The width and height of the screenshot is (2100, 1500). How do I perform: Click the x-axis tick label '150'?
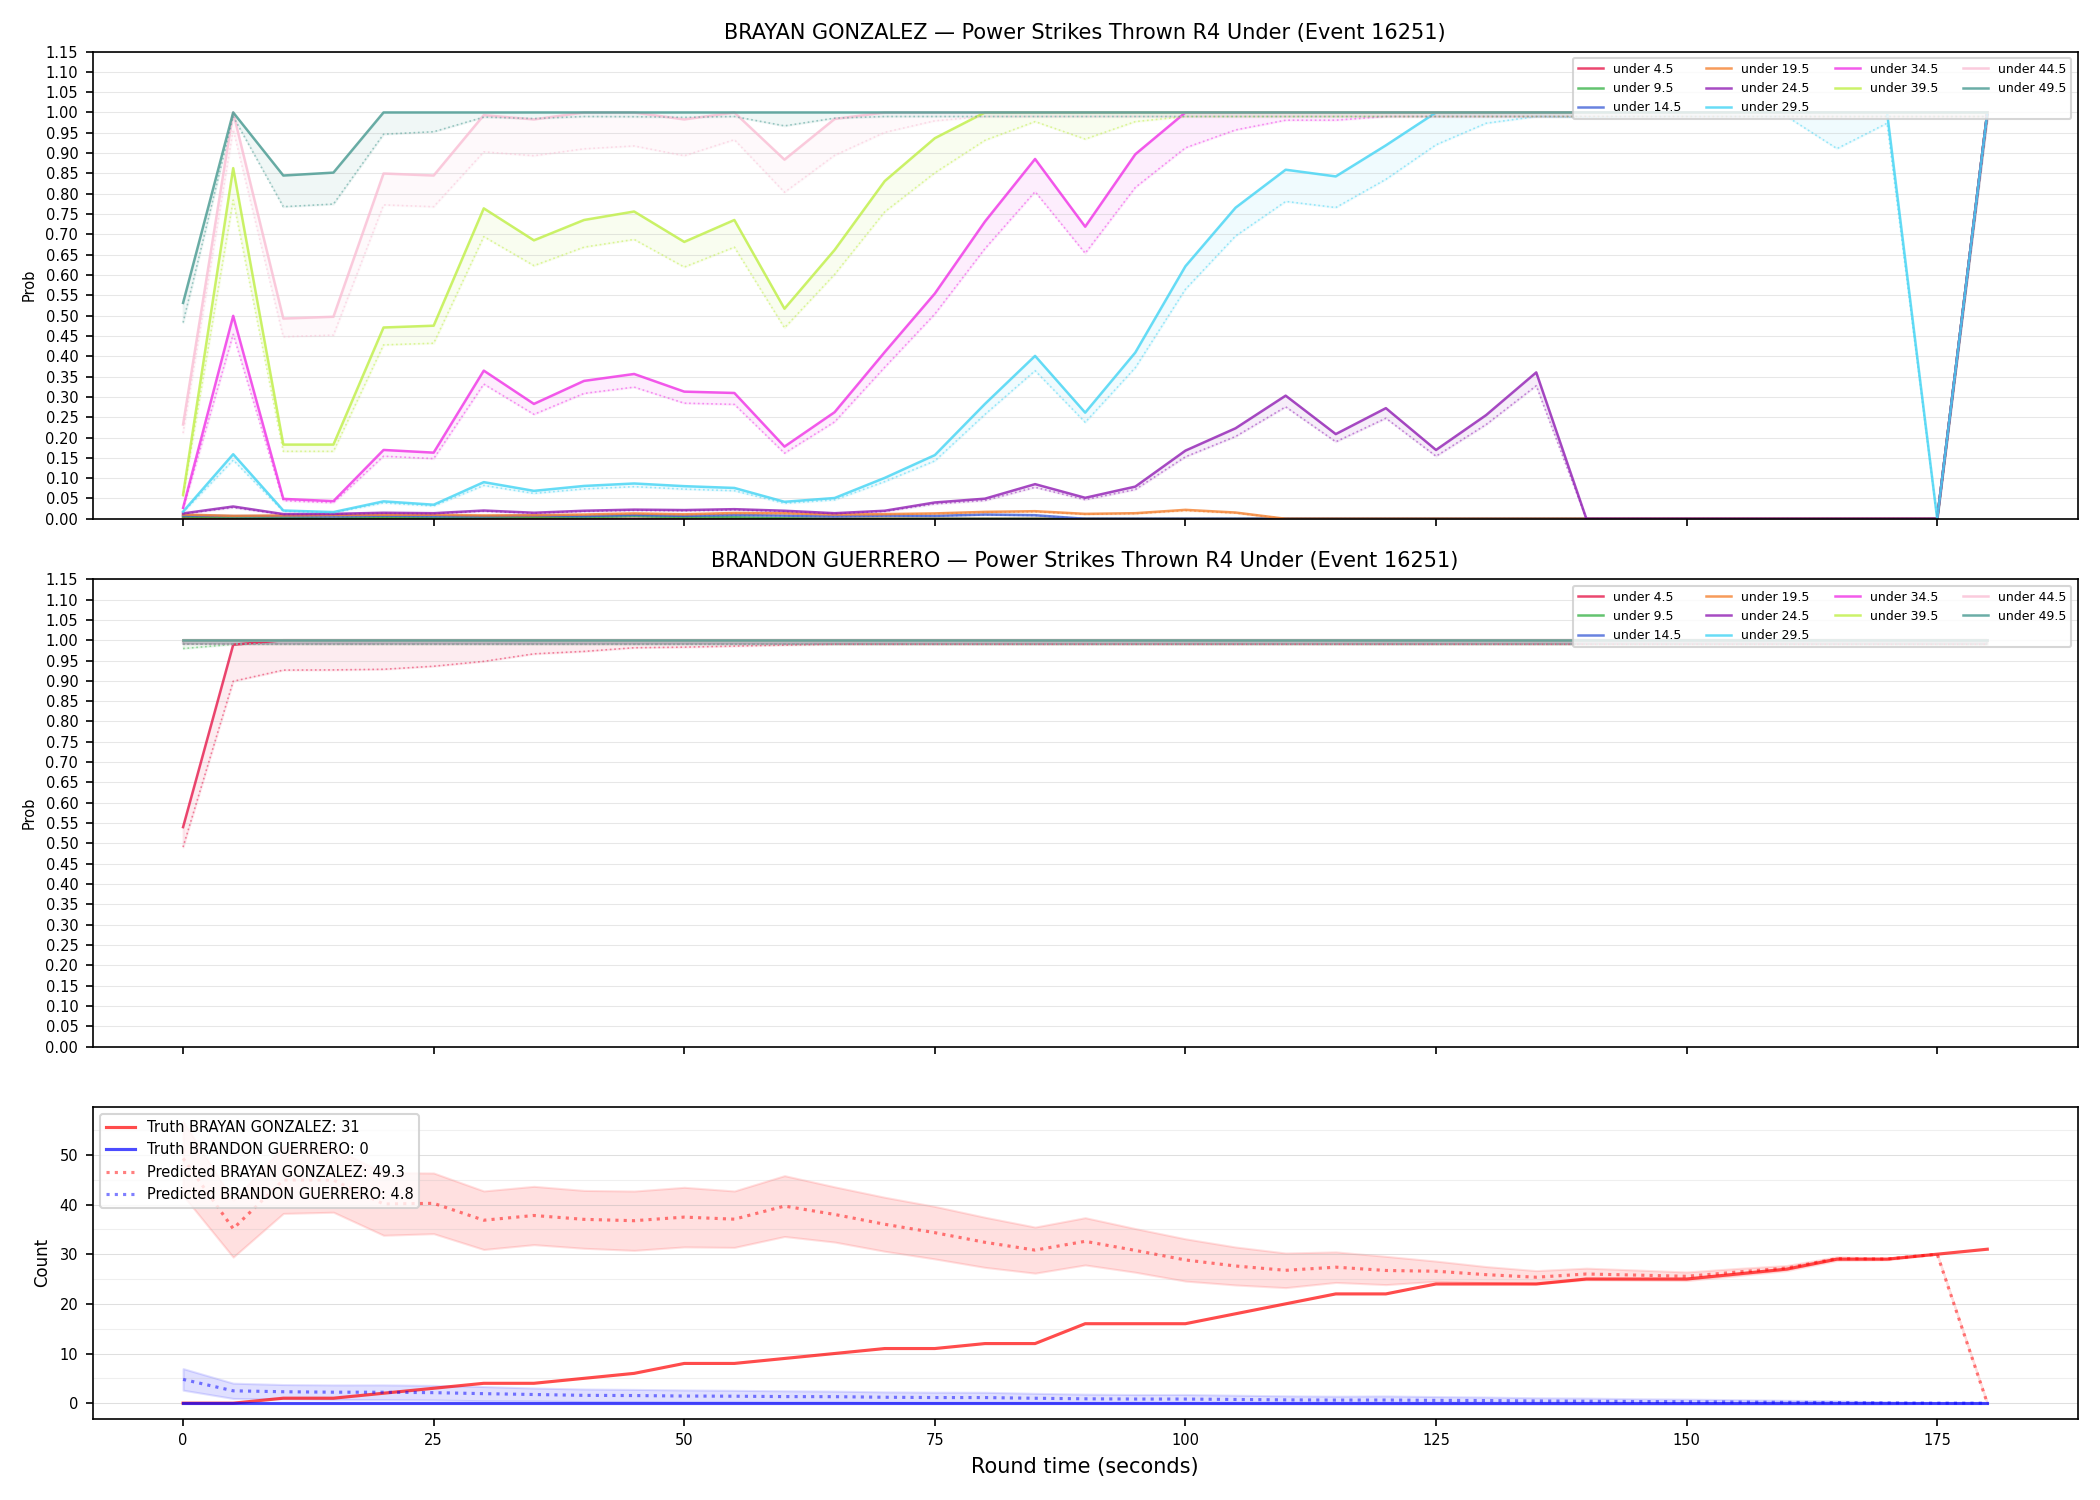click(1687, 1440)
